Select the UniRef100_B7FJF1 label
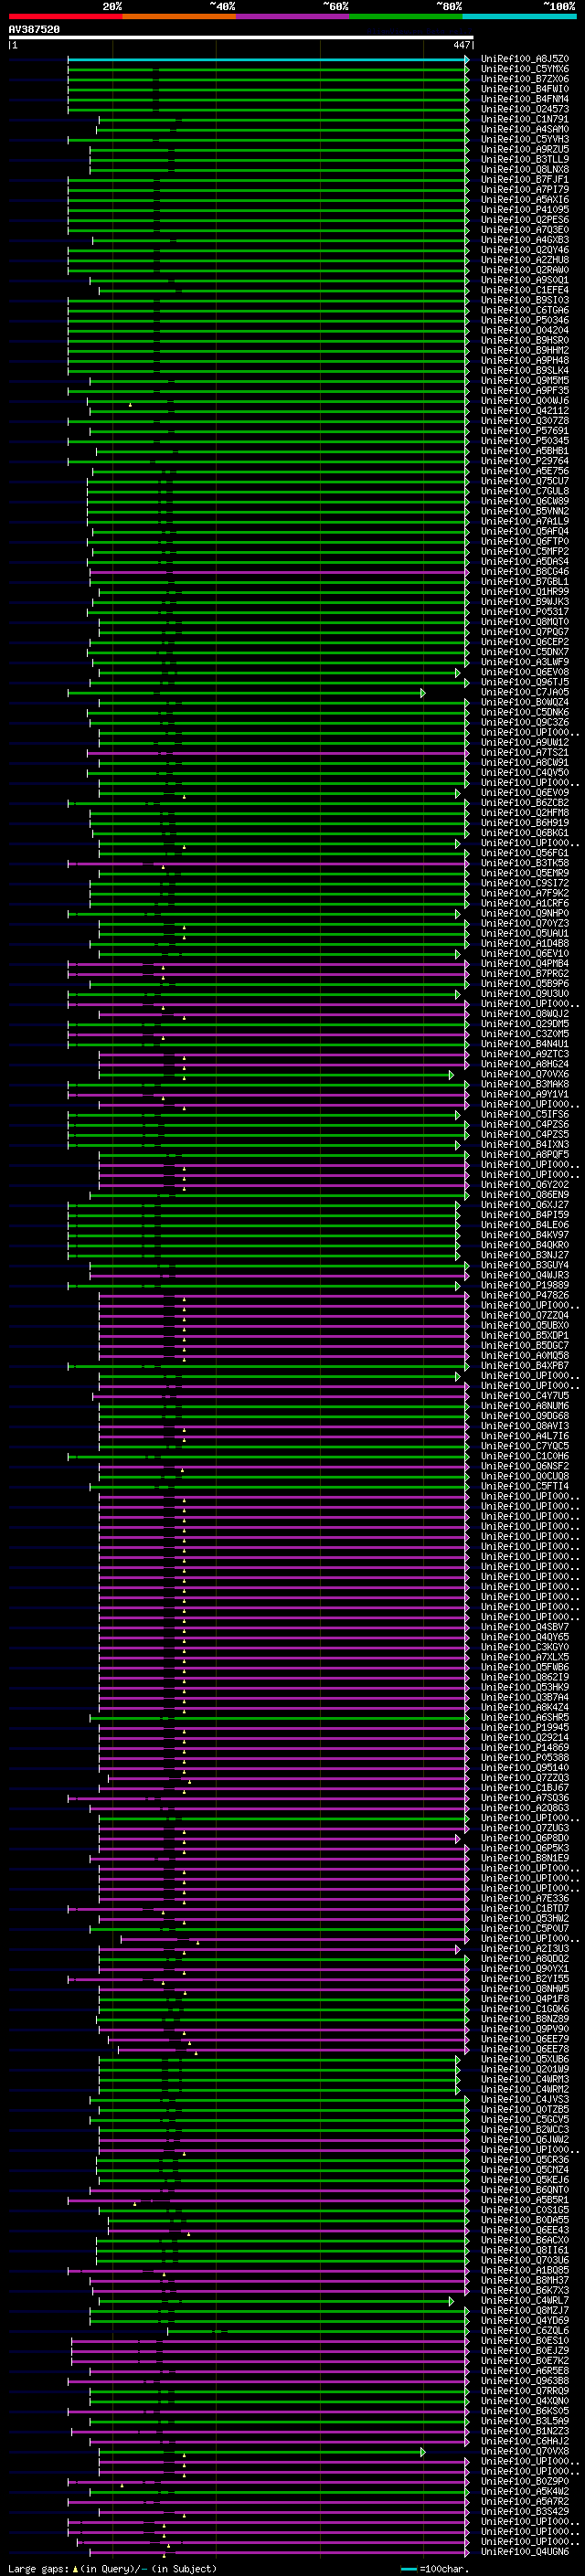This screenshot has height=2576, width=585. [x=525, y=179]
